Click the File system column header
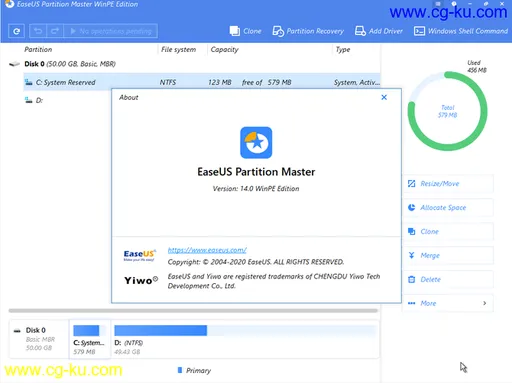 click(178, 49)
